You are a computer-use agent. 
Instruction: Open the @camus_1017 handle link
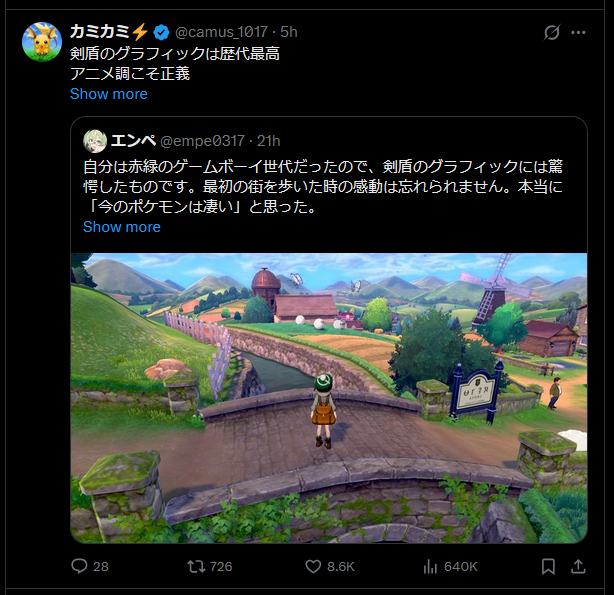pos(221,32)
